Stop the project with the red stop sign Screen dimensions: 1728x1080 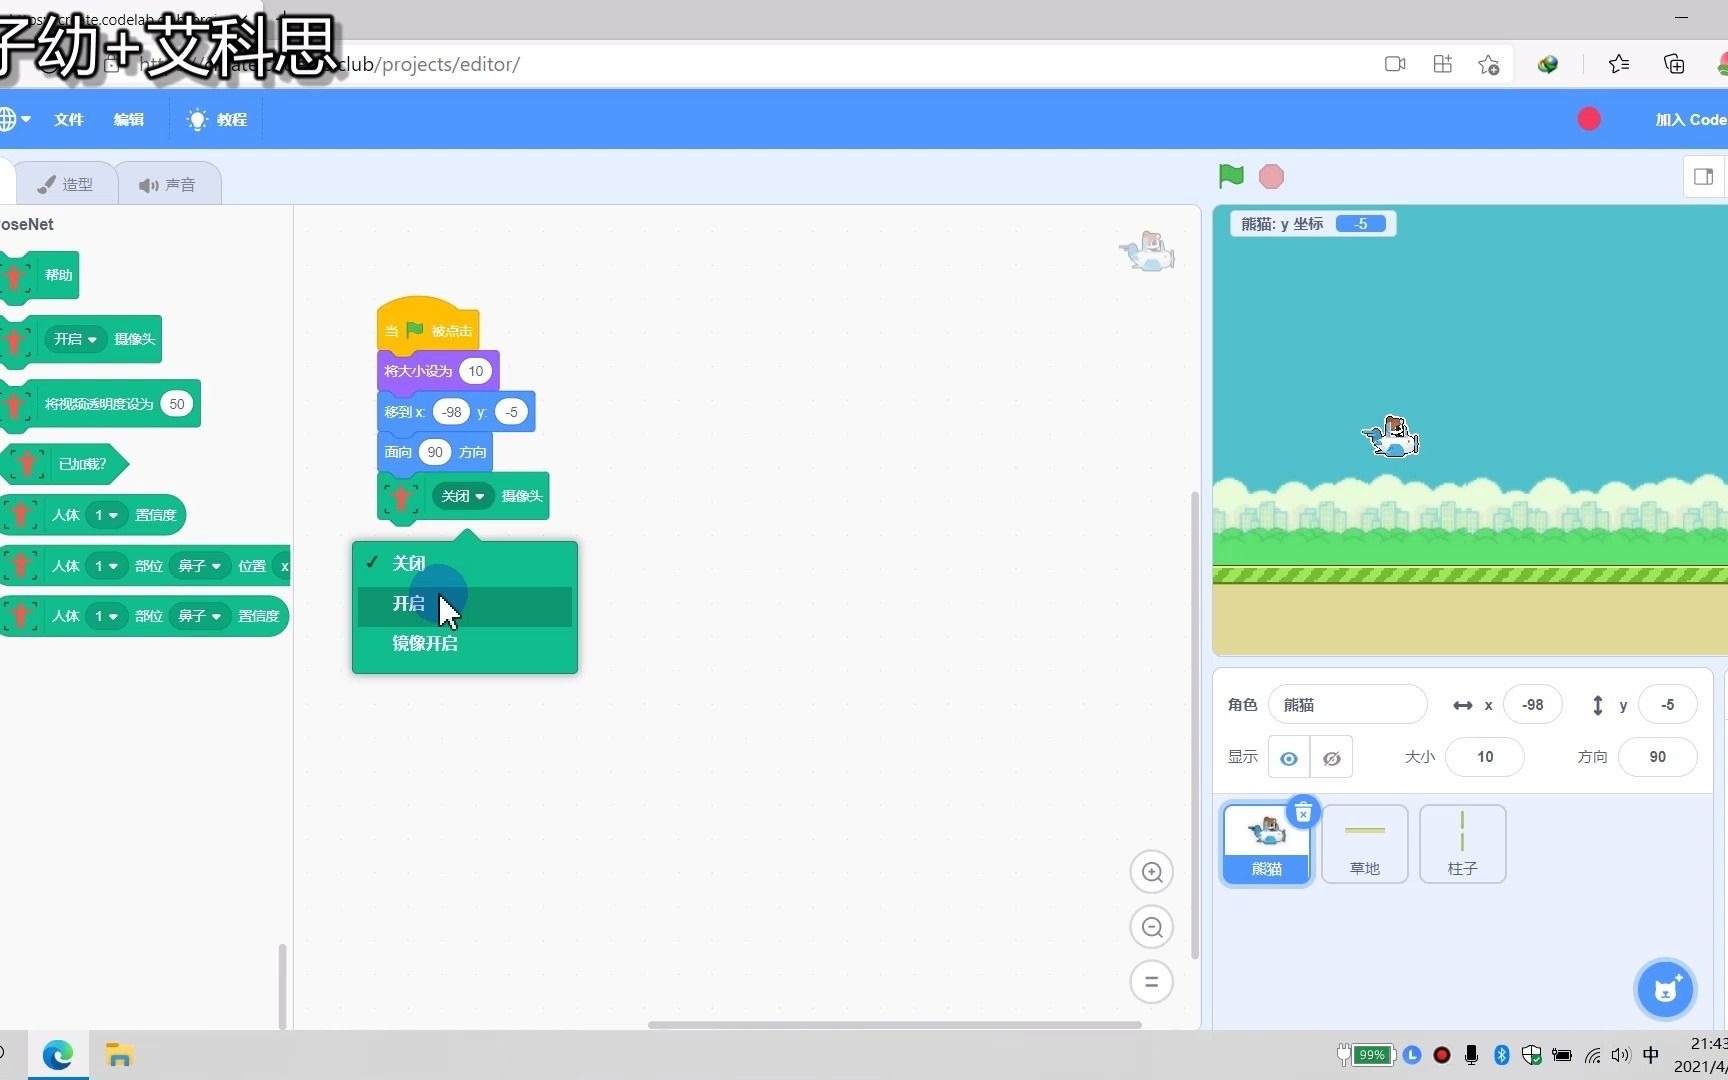[1271, 177]
